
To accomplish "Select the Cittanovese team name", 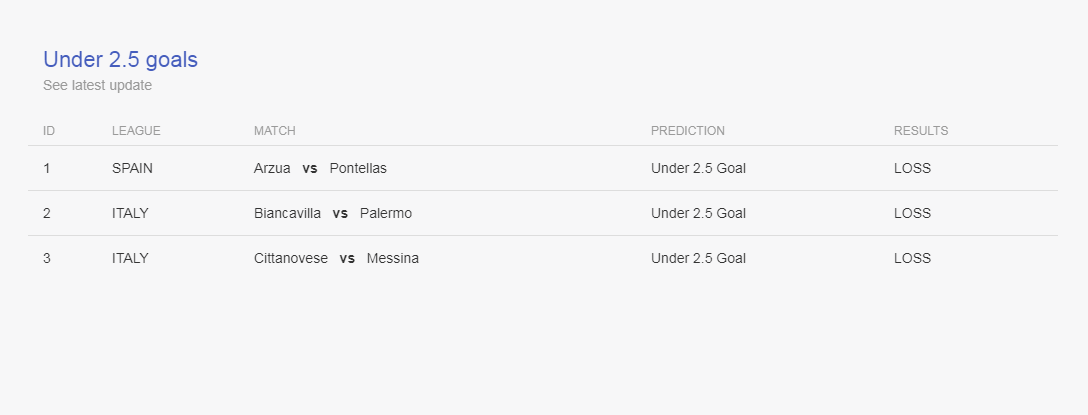I will pos(291,258).
